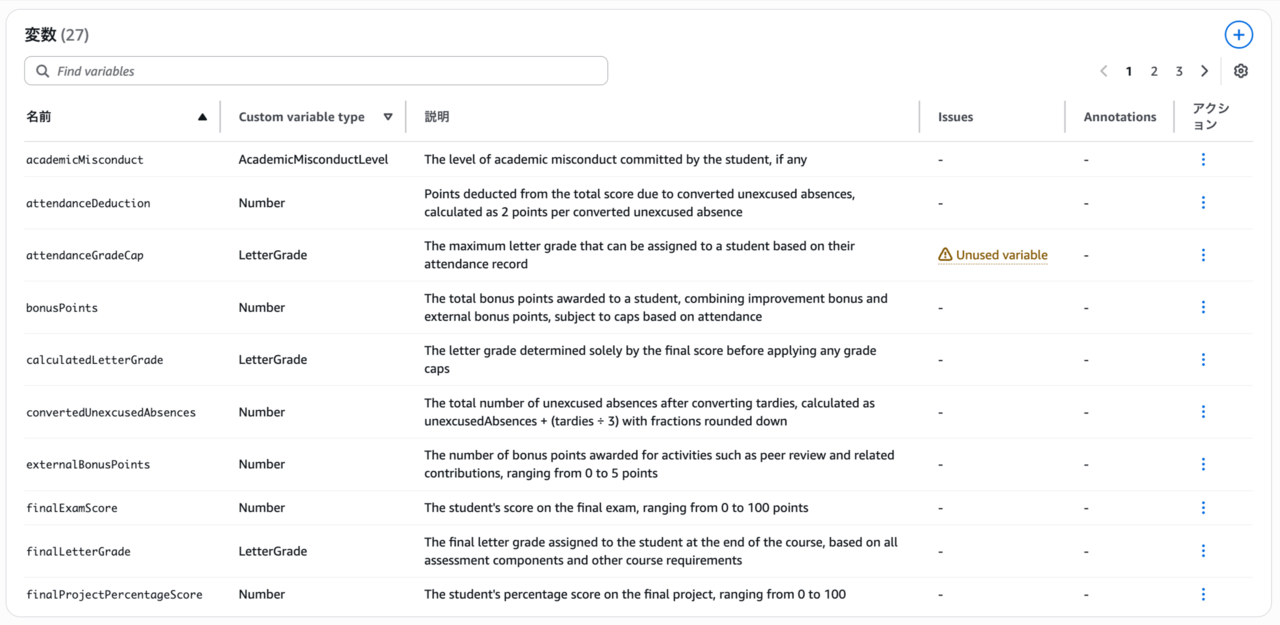This screenshot has width=1280, height=625.
Task: Select page 1 in pagination
Action: tap(1129, 71)
